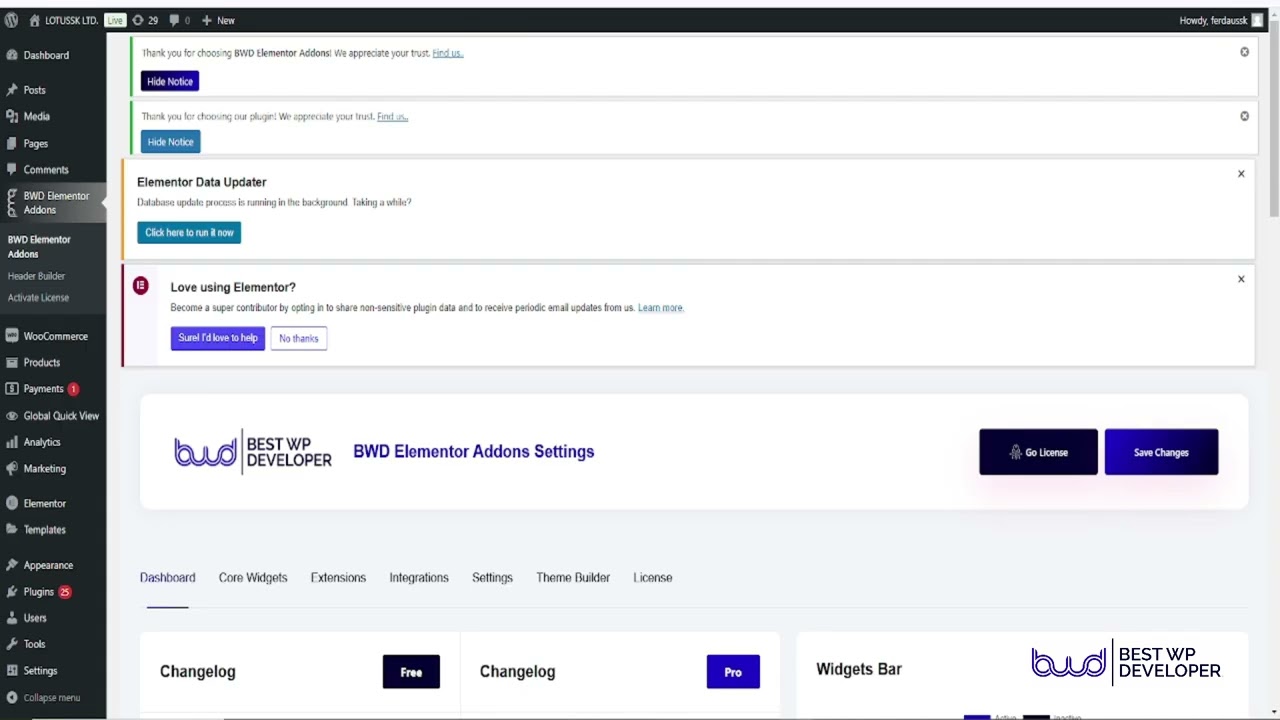Open Activate License submenu item
This screenshot has width=1280, height=720.
tap(38, 297)
